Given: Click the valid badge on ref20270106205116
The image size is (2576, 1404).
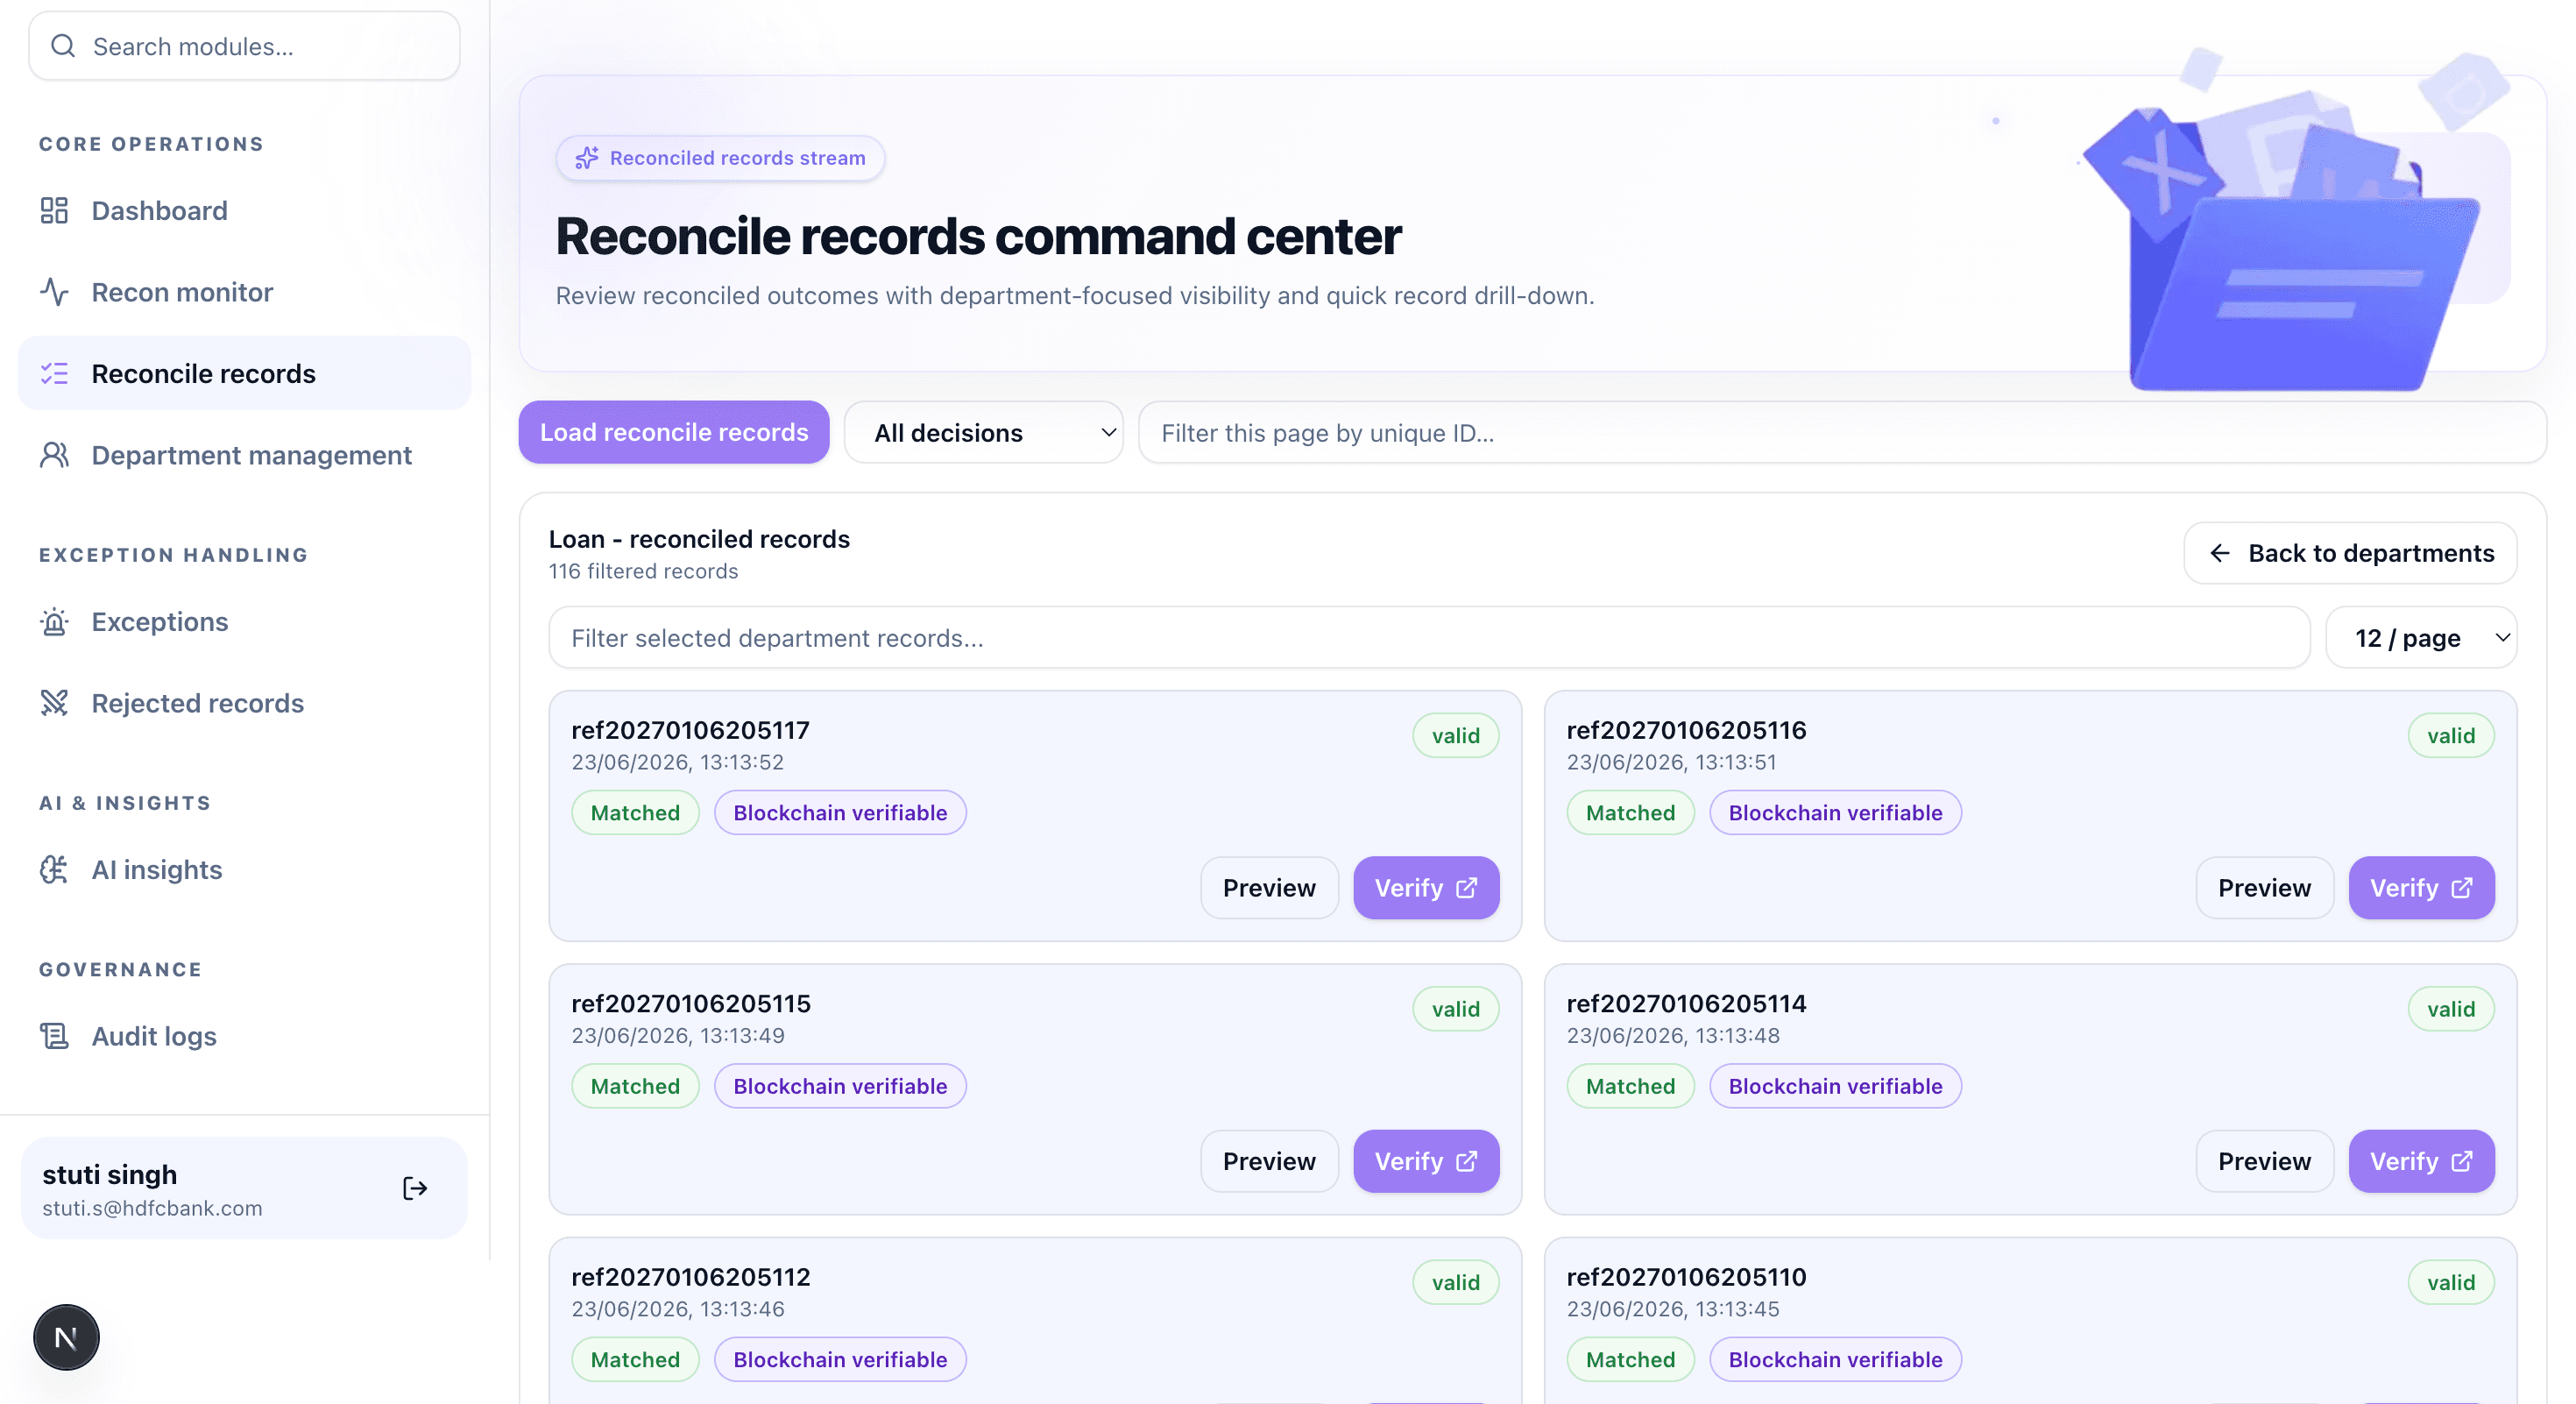Looking at the screenshot, I should 2451,736.
